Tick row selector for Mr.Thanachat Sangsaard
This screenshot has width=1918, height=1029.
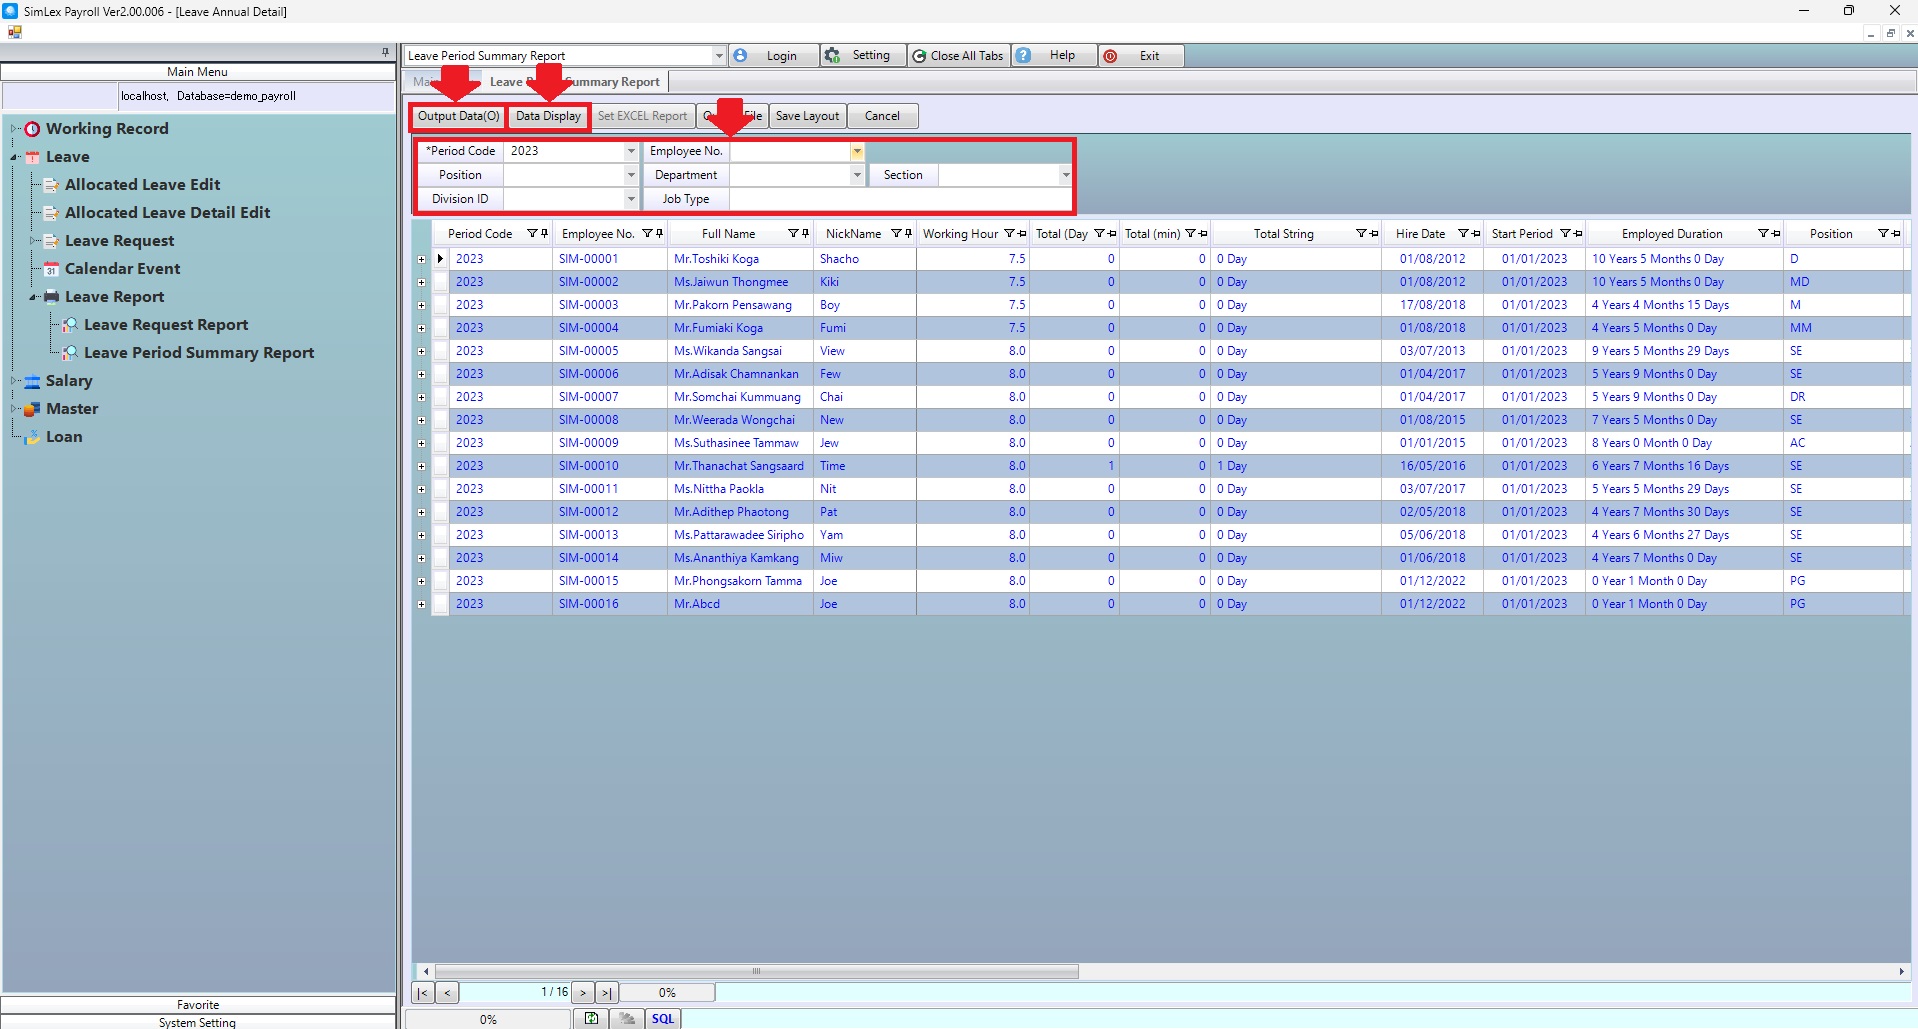click(x=441, y=466)
